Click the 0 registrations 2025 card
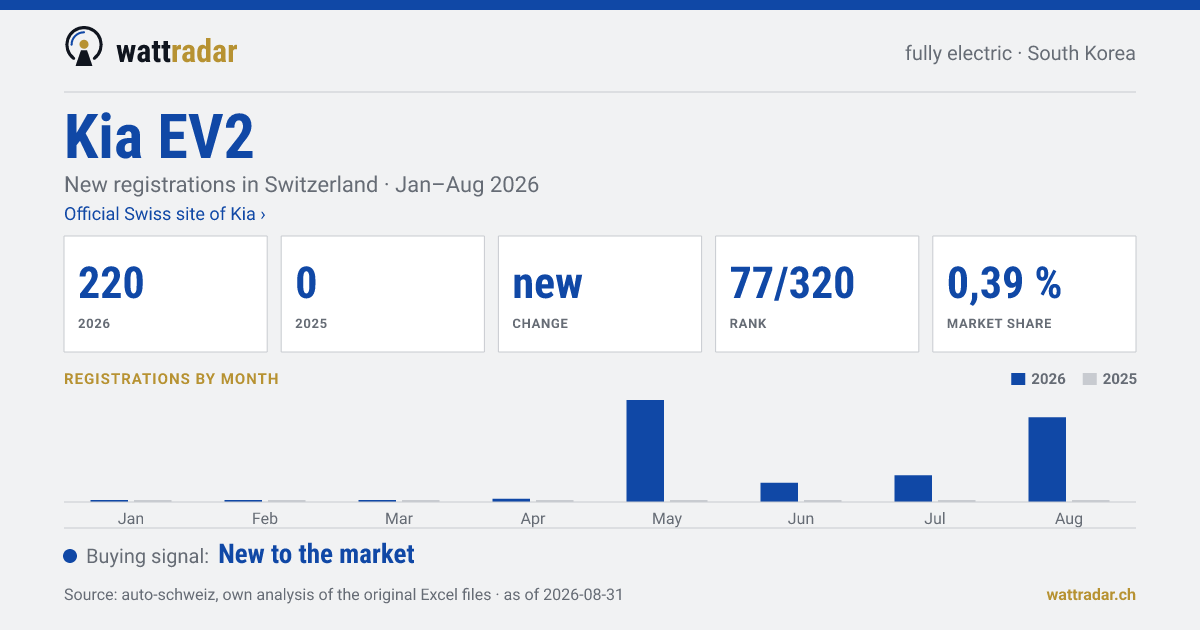Image resolution: width=1200 pixels, height=630 pixels. (383, 294)
